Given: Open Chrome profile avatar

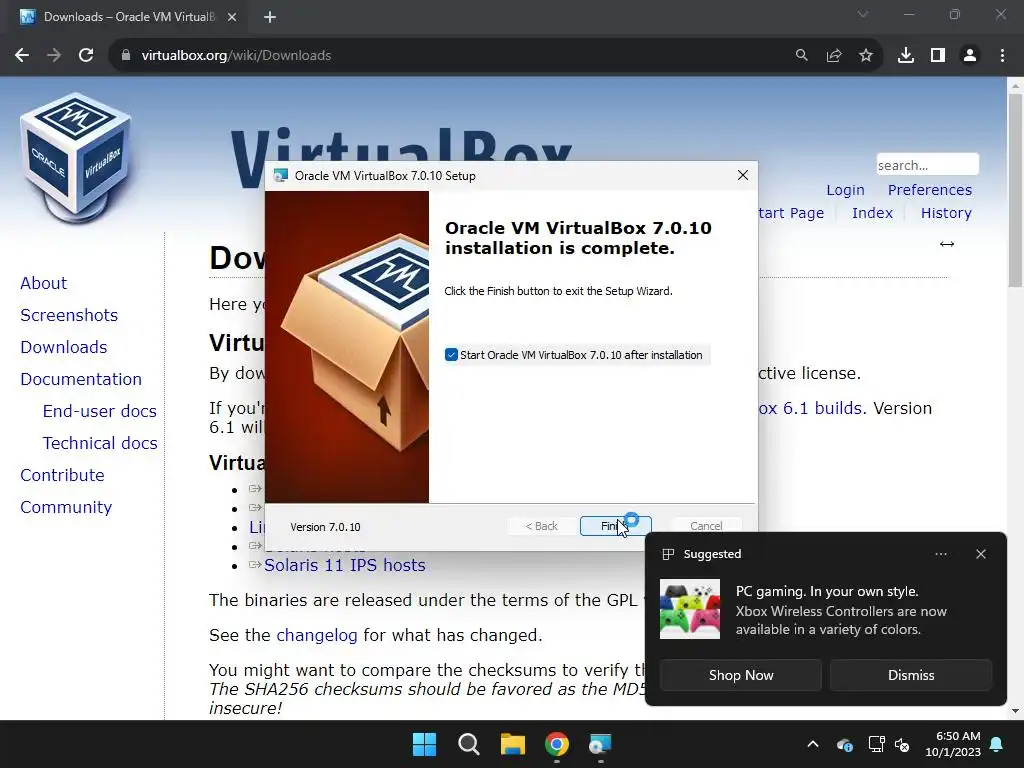Looking at the screenshot, I should pos(970,56).
